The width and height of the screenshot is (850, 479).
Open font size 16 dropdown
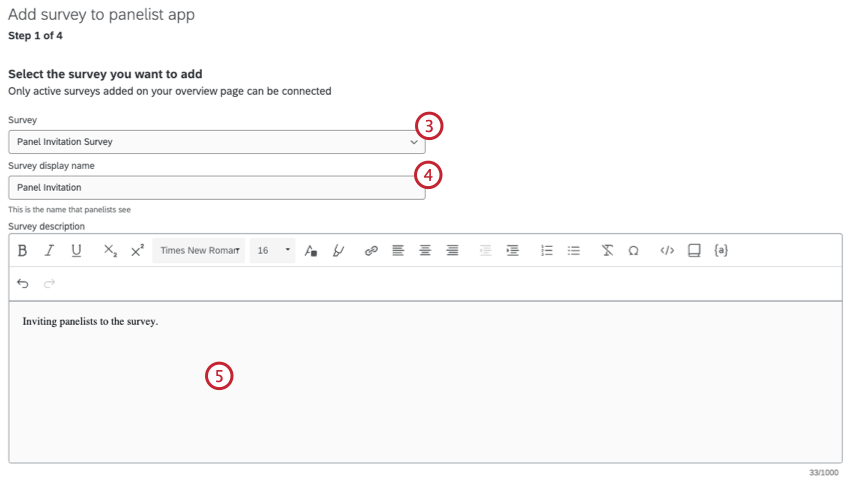click(273, 250)
